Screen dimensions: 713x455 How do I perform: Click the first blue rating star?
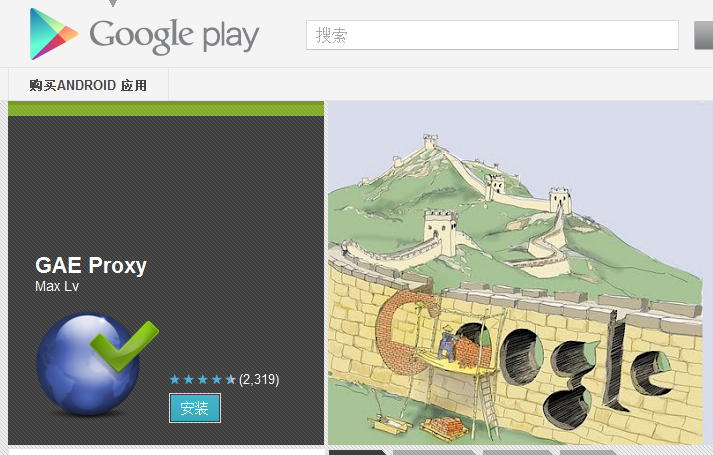(175, 379)
